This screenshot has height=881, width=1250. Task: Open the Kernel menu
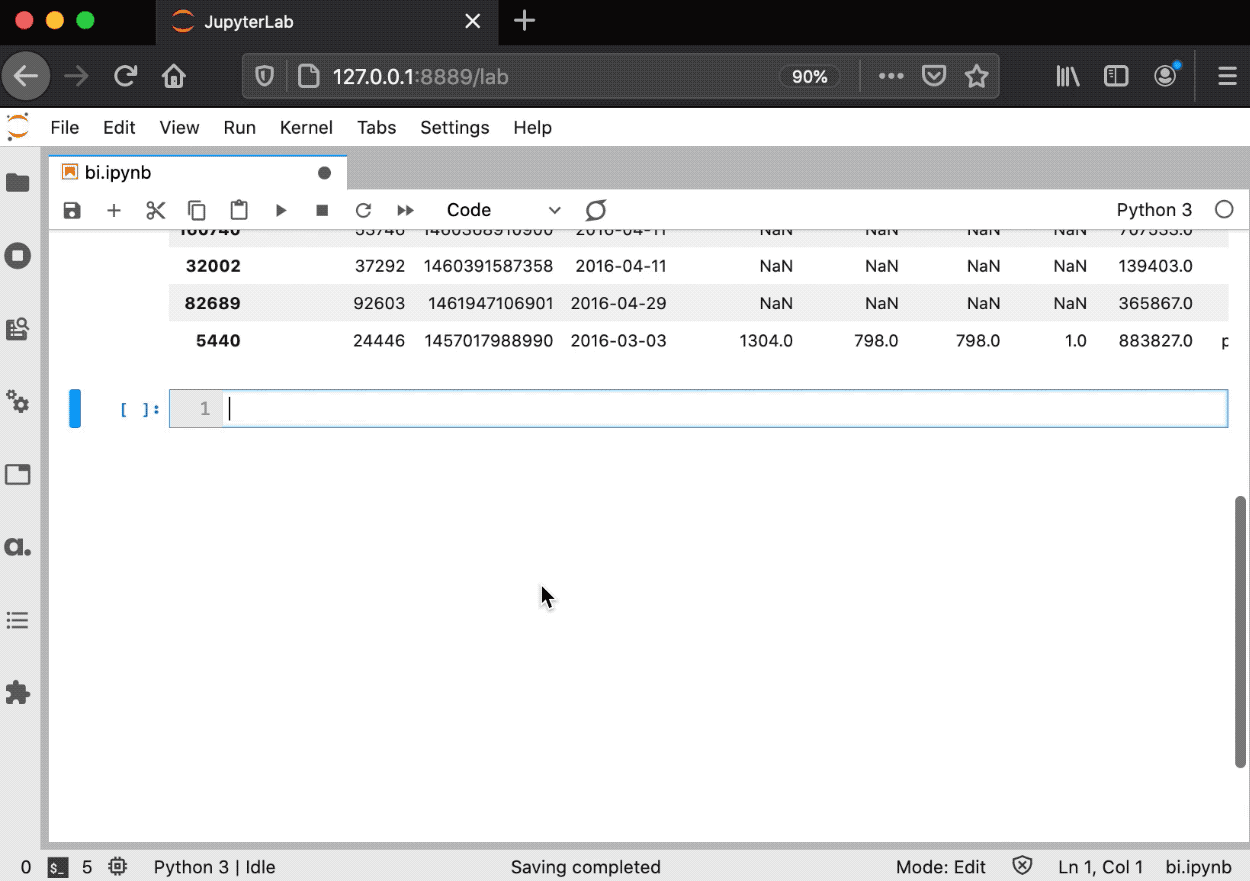click(x=306, y=127)
